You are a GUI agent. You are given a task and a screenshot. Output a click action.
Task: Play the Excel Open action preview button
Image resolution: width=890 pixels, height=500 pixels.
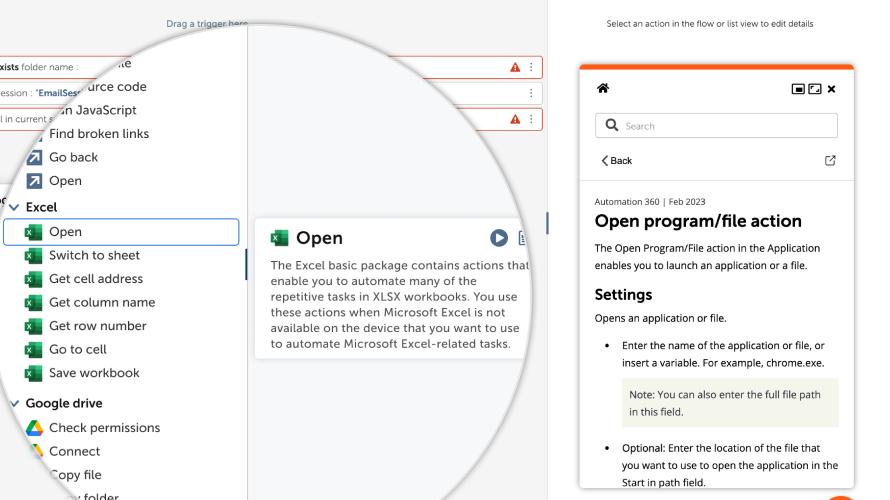[499, 238]
